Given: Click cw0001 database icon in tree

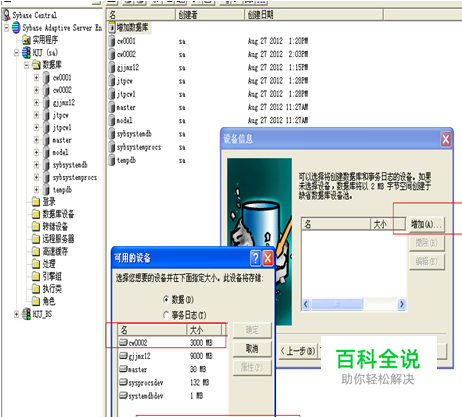Looking at the screenshot, I should pos(47,78).
